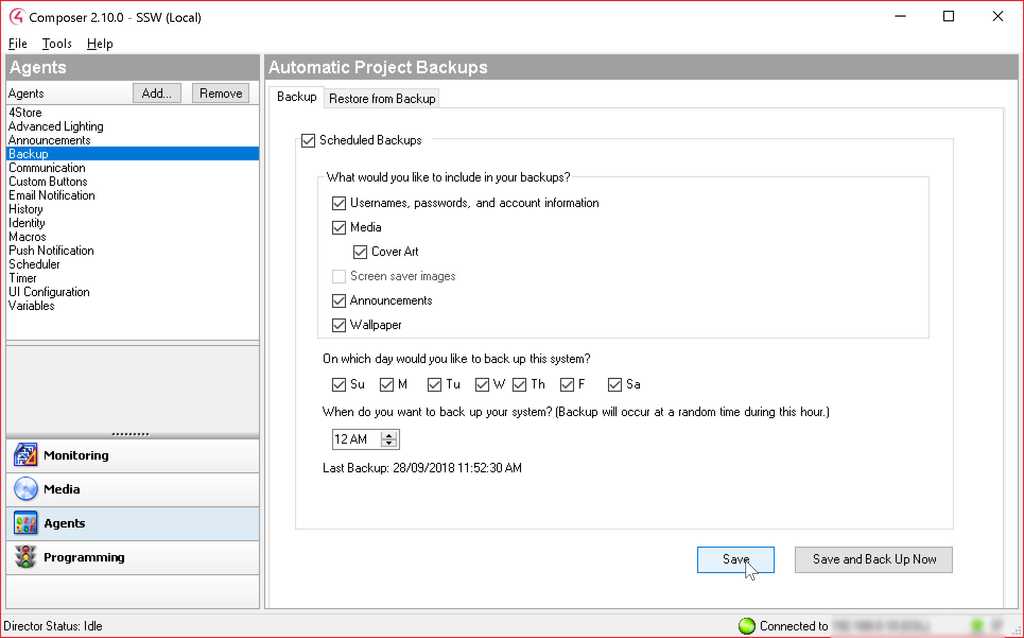
Task: Increment the backup hour with the up arrow
Action: tap(390, 434)
